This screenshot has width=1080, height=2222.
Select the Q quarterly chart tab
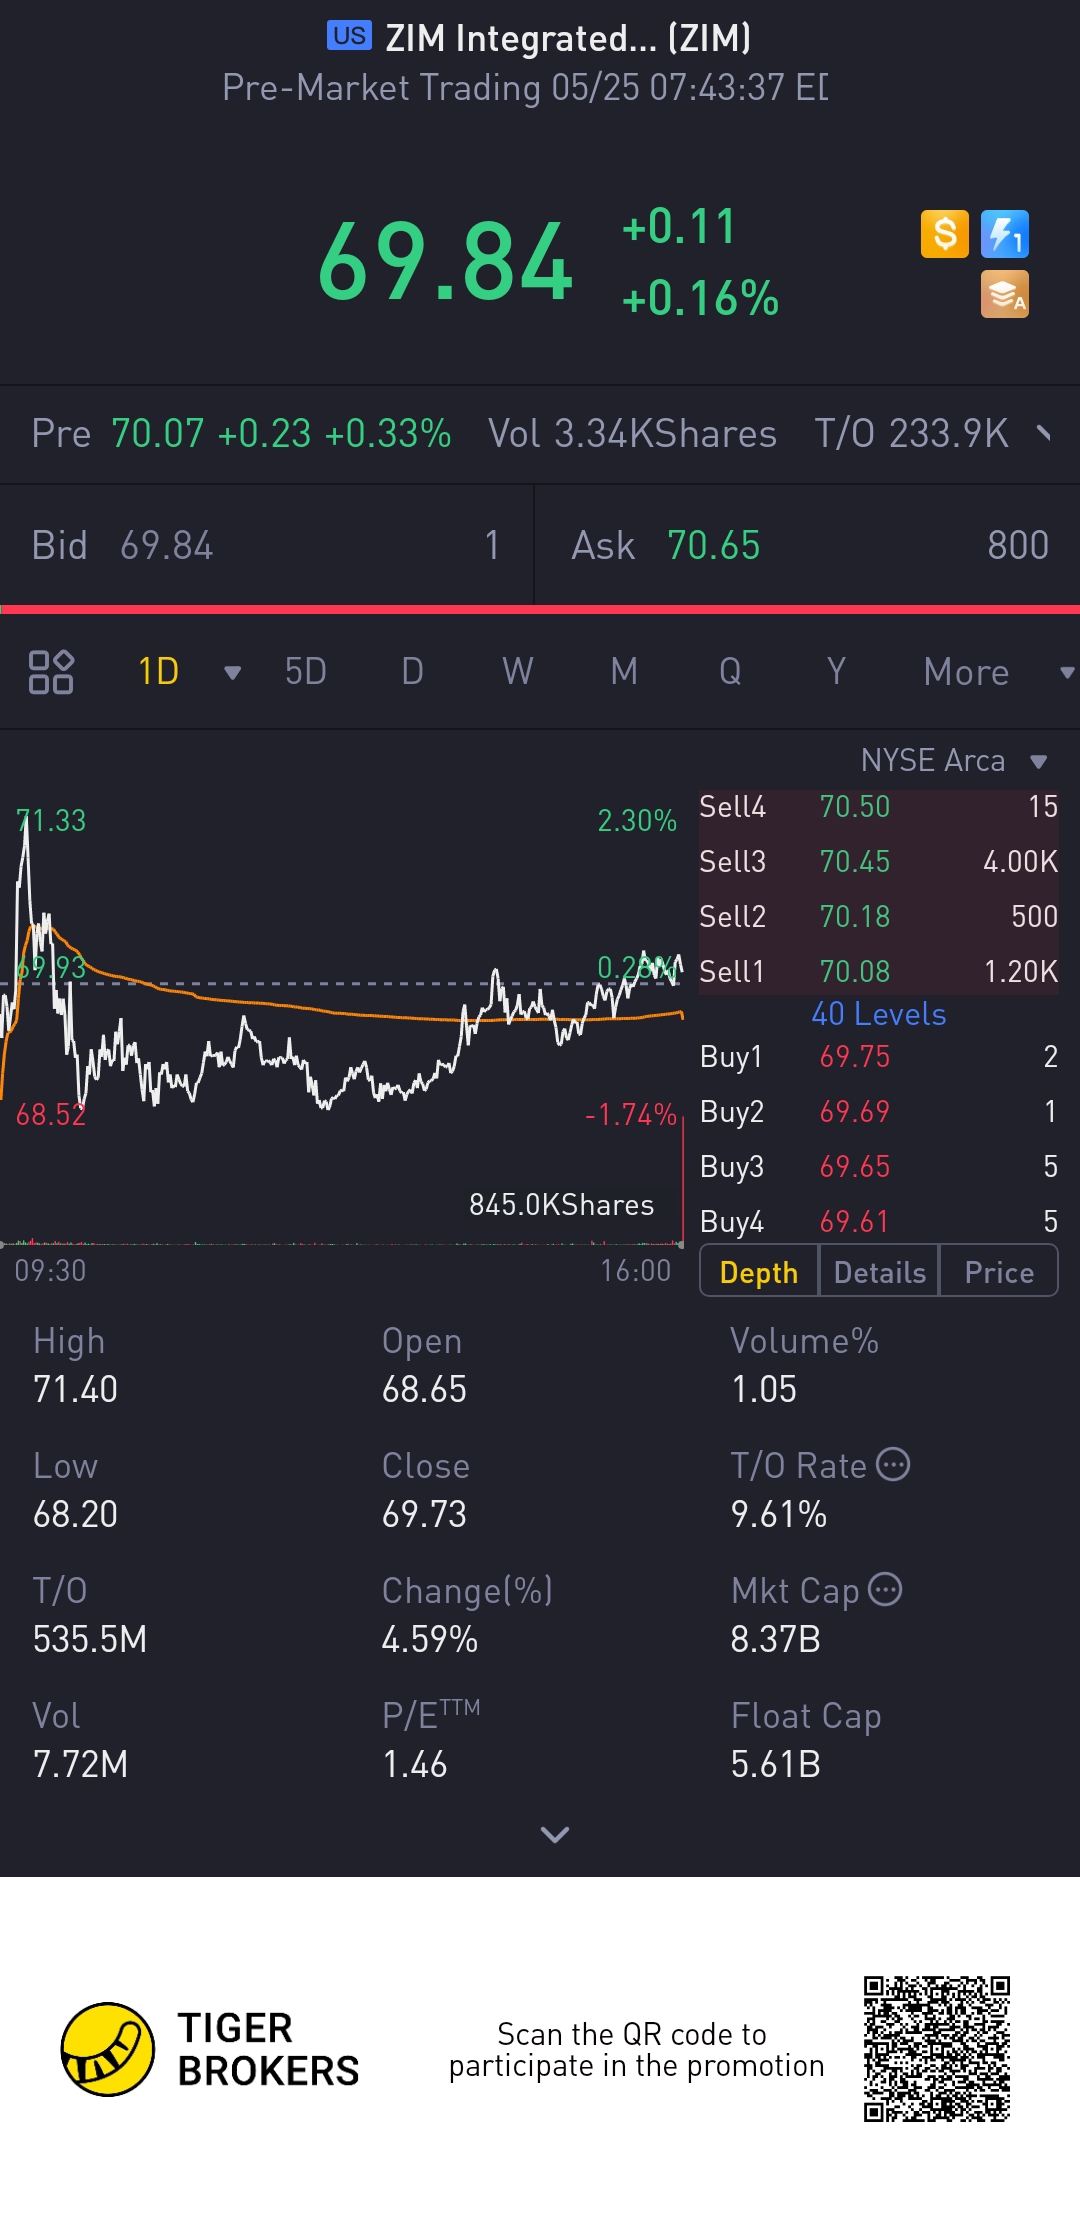pyautogui.click(x=730, y=672)
